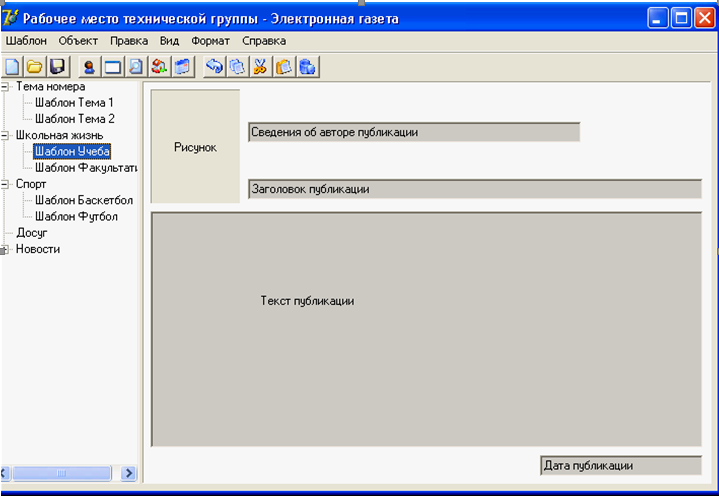Select the Шаблон Учеба tree item
The height and width of the screenshot is (496, 719).
coord(72,151)
